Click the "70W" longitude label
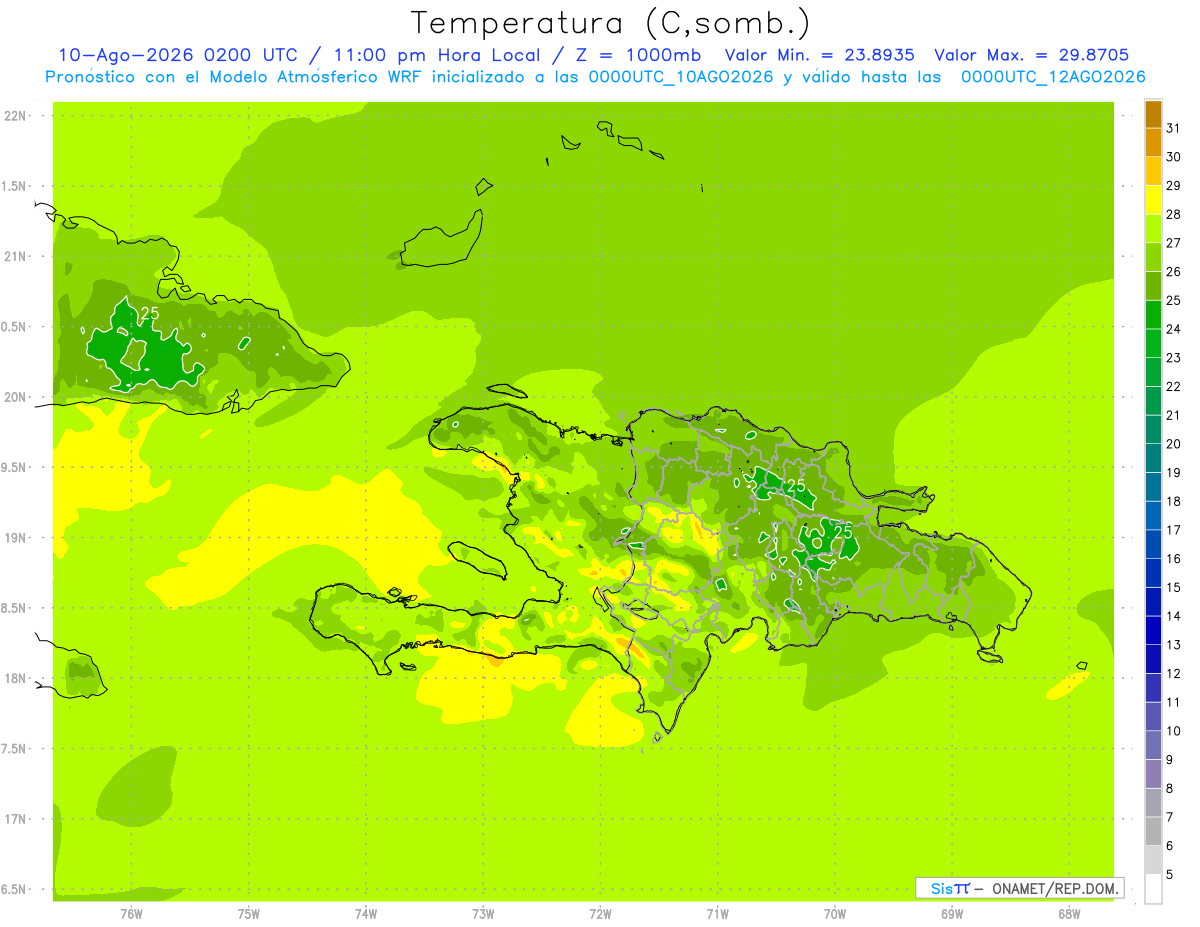This screenshot has width=1200, height=927. [x=835, y=914]
